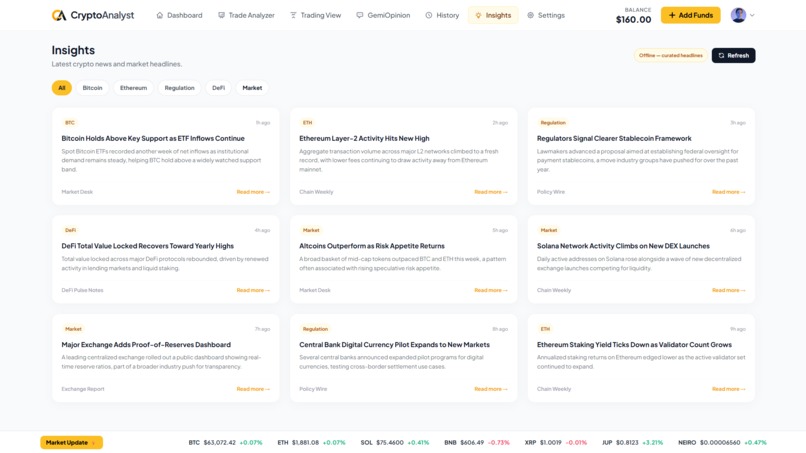Read more on DeFi Total Value Locked article
This screenshot has width=806, height=453.
tap(253, 291)
